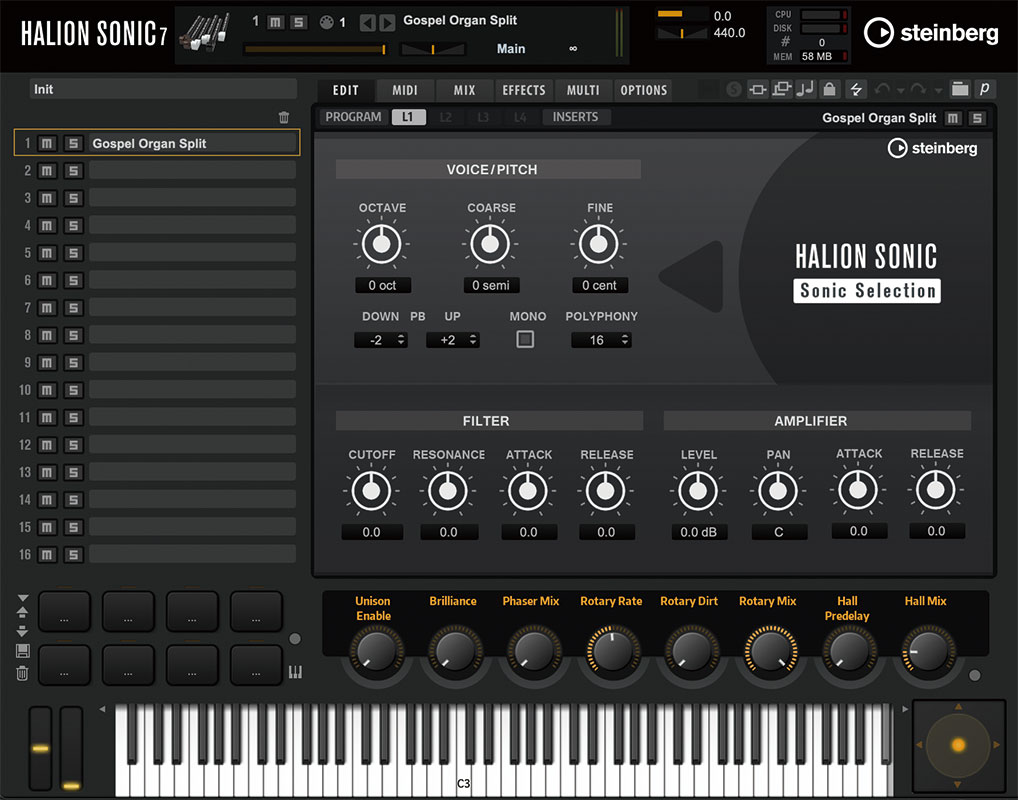Open slot 1 Gospel Organ Split program selector
This screenshot has height=800, width=1018.
tap(193, 143)
